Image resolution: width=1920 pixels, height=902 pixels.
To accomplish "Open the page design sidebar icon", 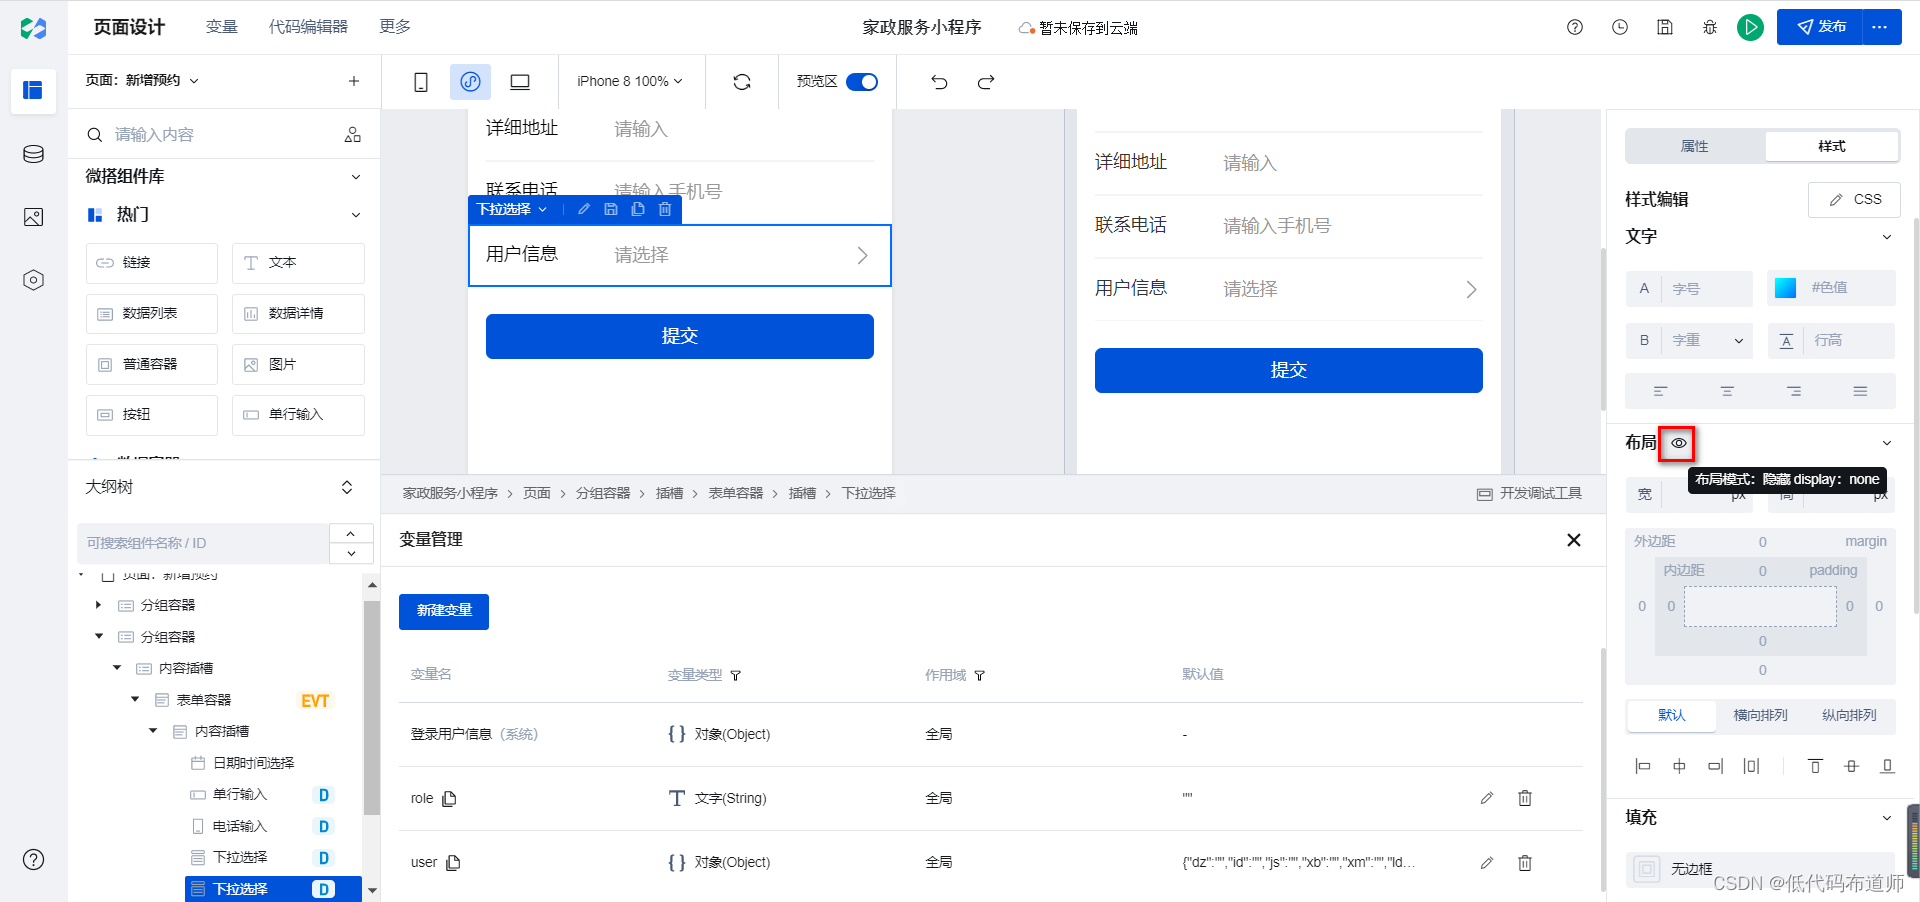I will 33,91.
